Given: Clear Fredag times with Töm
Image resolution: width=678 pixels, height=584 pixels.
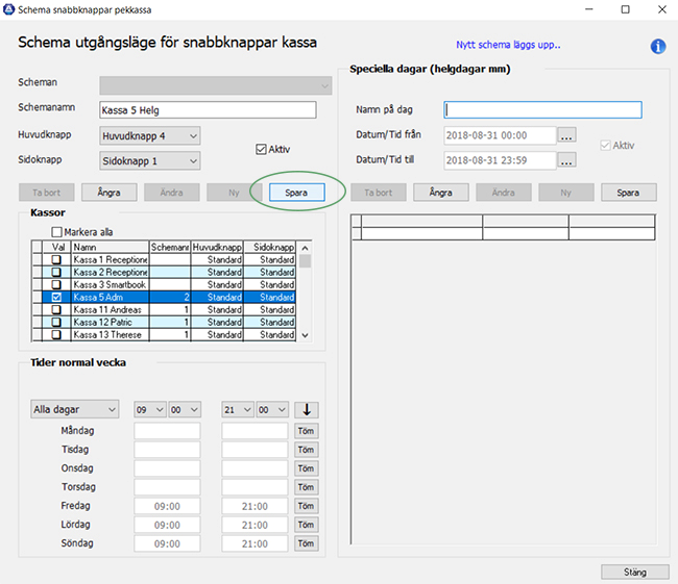Looking at the screenshot, I should click(306, 506).
